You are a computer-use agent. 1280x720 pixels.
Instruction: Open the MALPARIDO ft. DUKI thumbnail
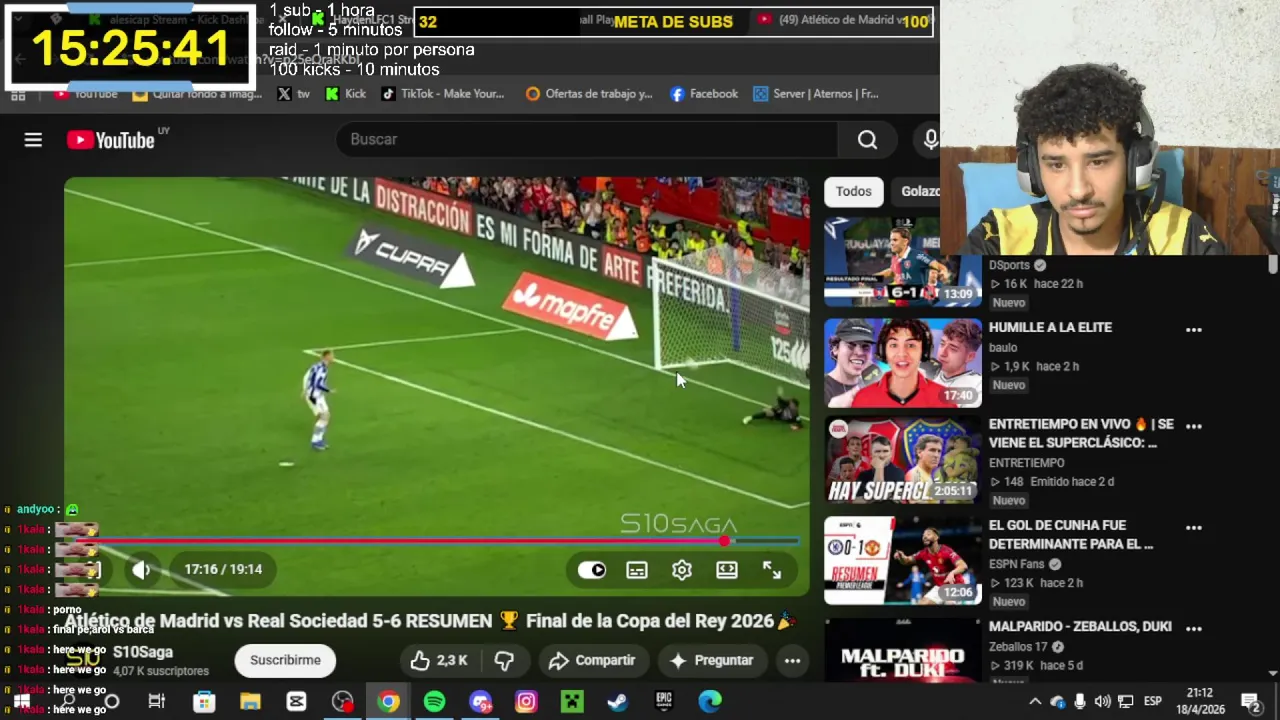coord(903,650)
